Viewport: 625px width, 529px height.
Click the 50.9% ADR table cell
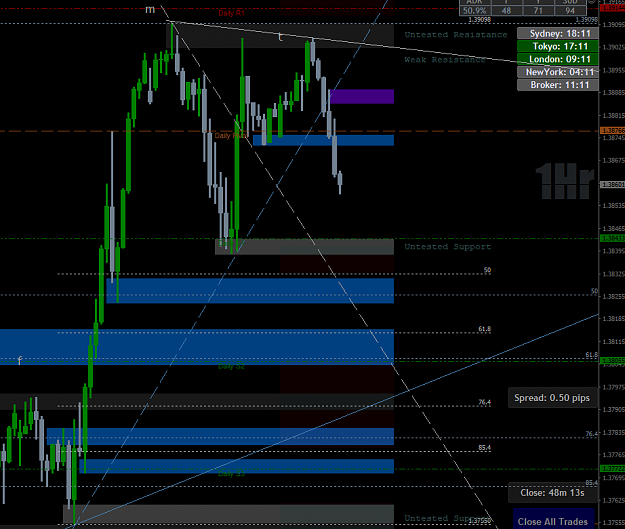tap(475, 11)
